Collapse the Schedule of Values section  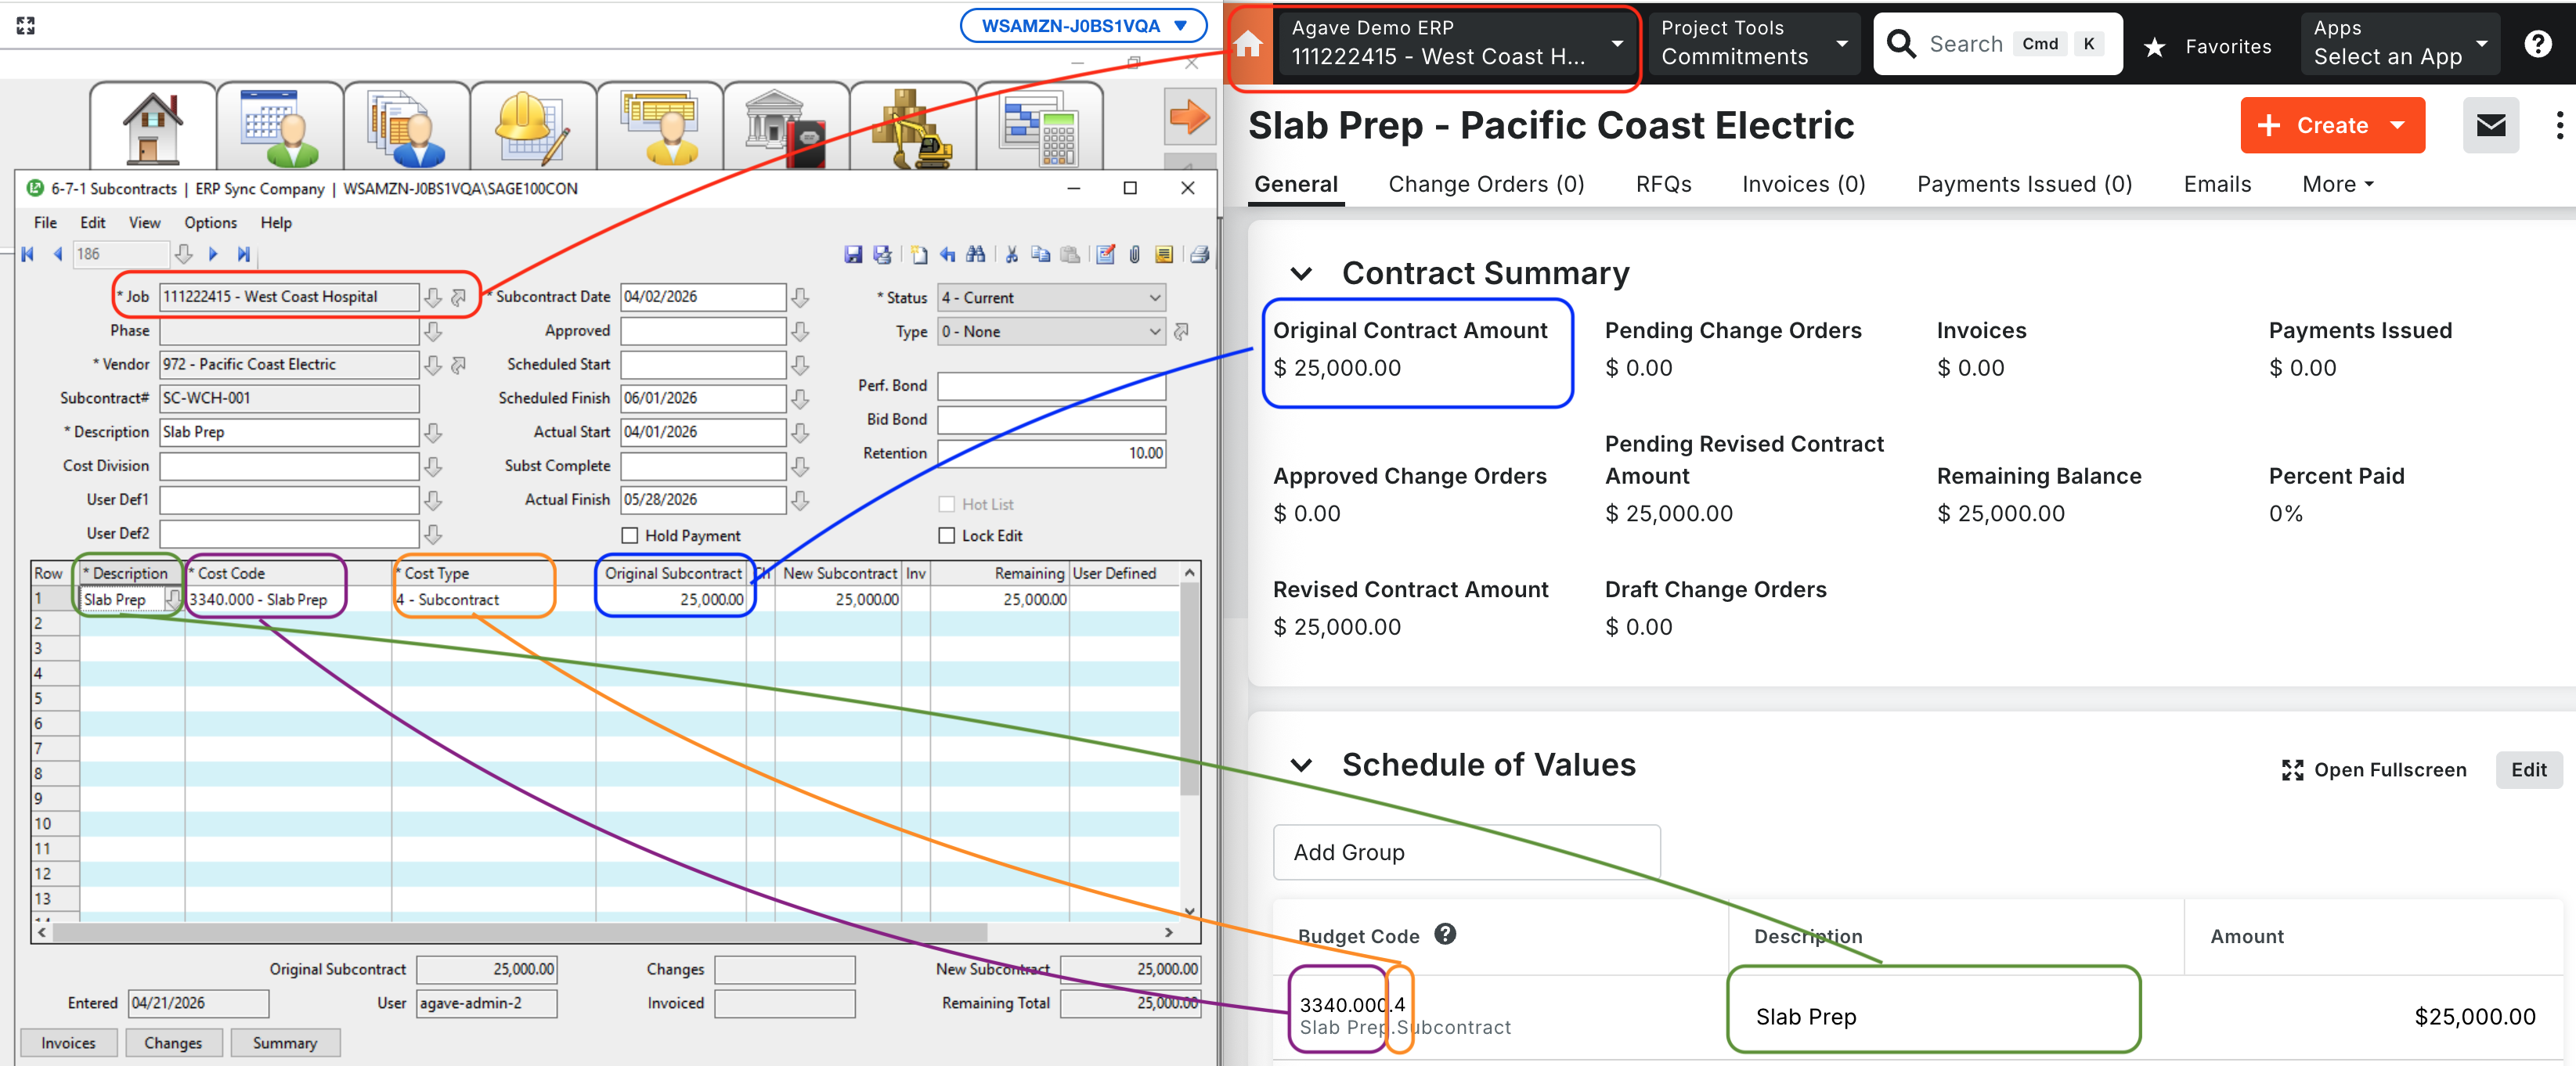1300,765
